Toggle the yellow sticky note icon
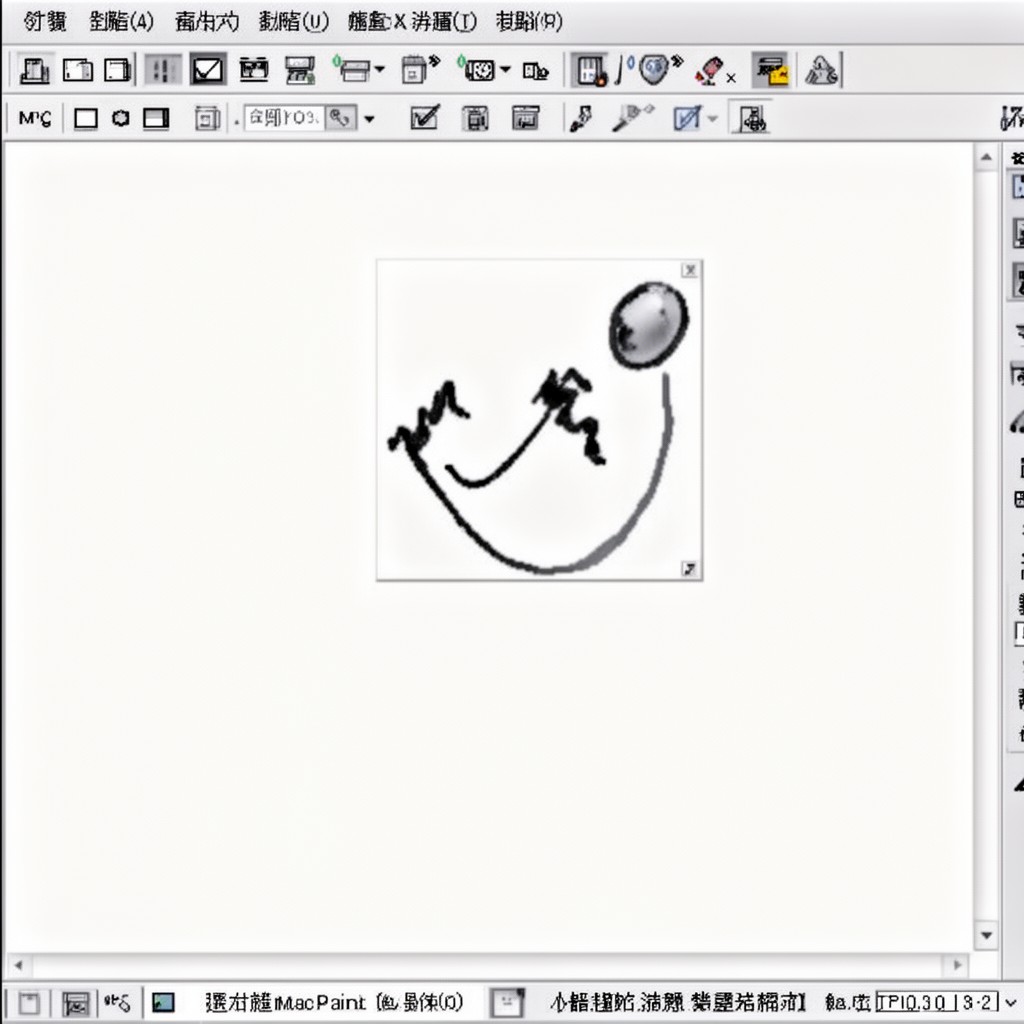The width and height of the screenshot is (1024, 1024). 771,70
